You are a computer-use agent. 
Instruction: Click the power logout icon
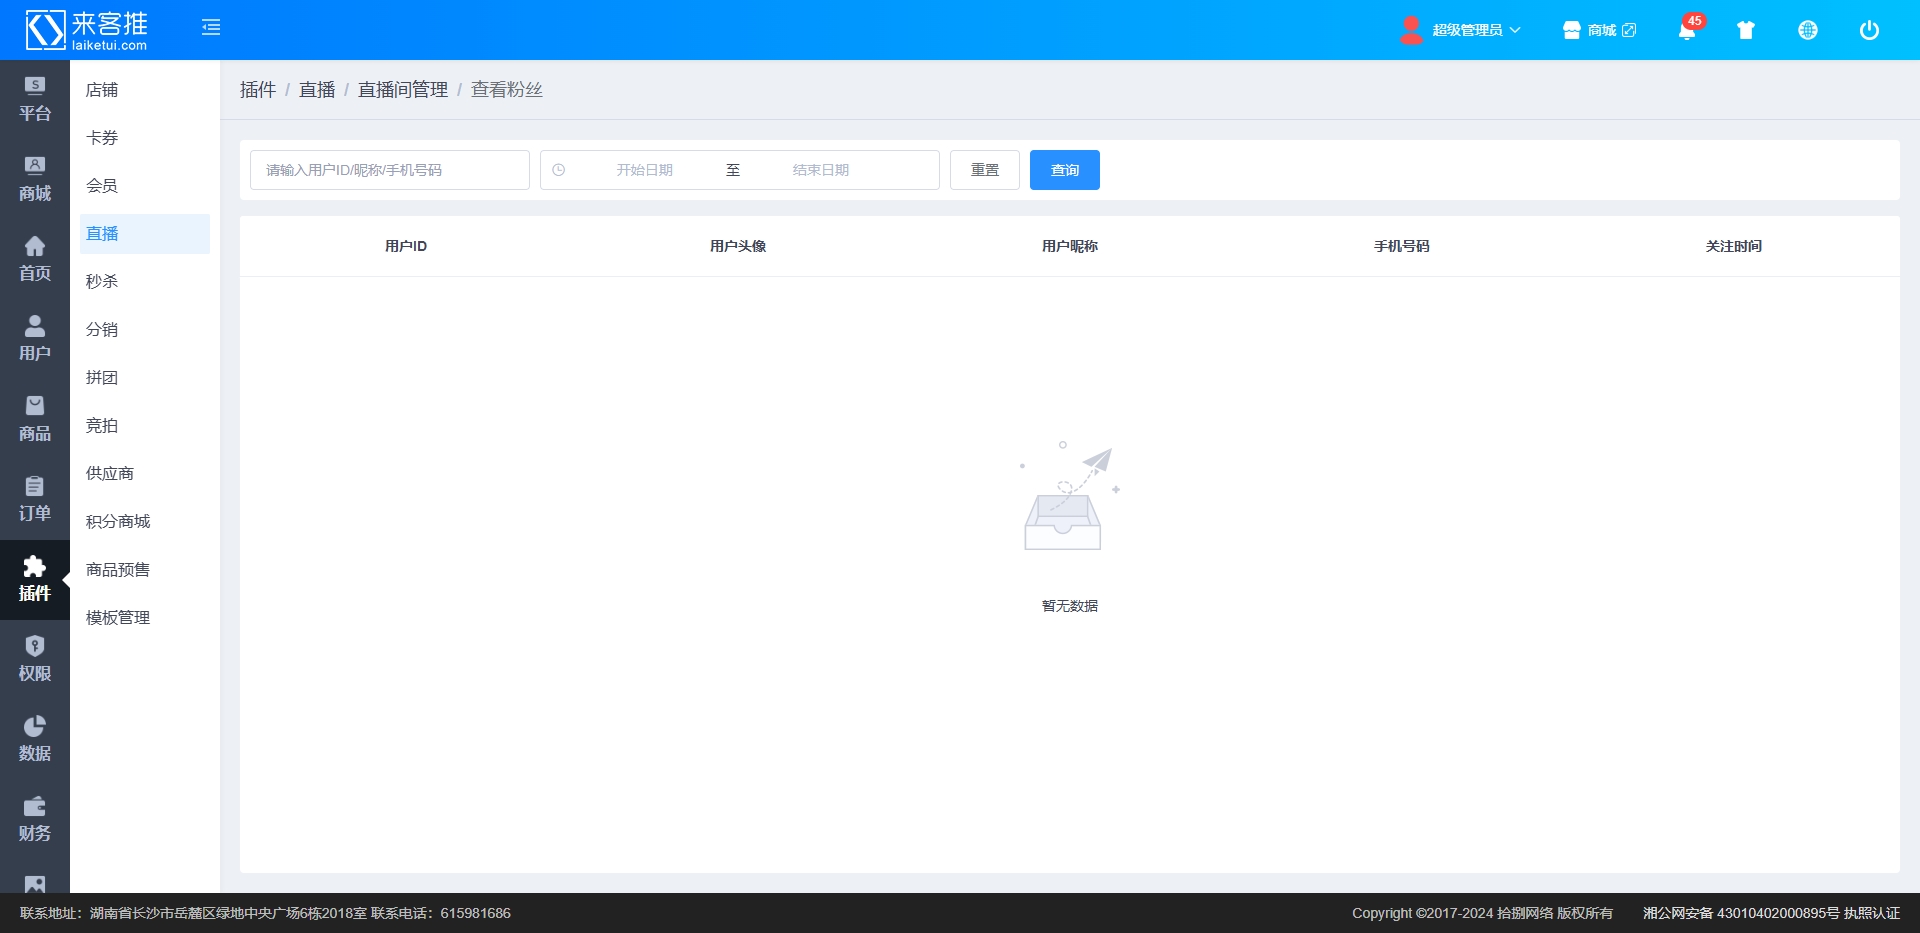(1869, 30)
